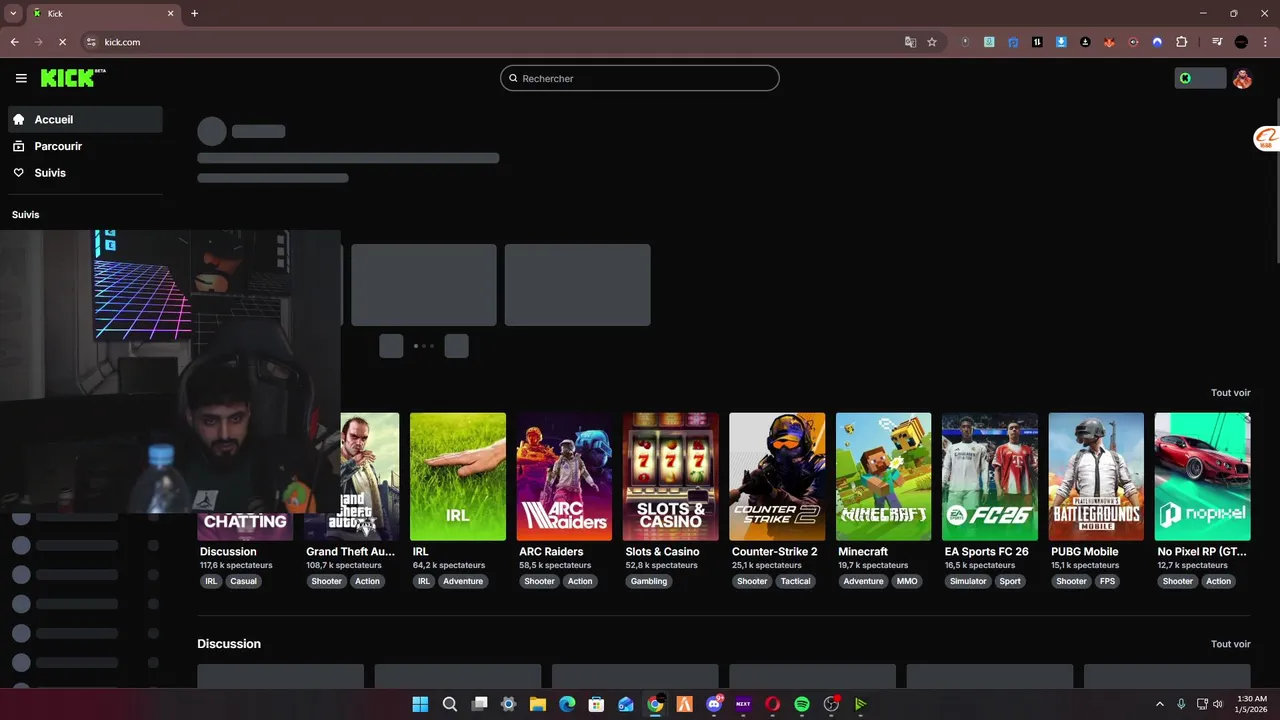
Task: Focus the Rechercher search field
Action: coord(640,78)
